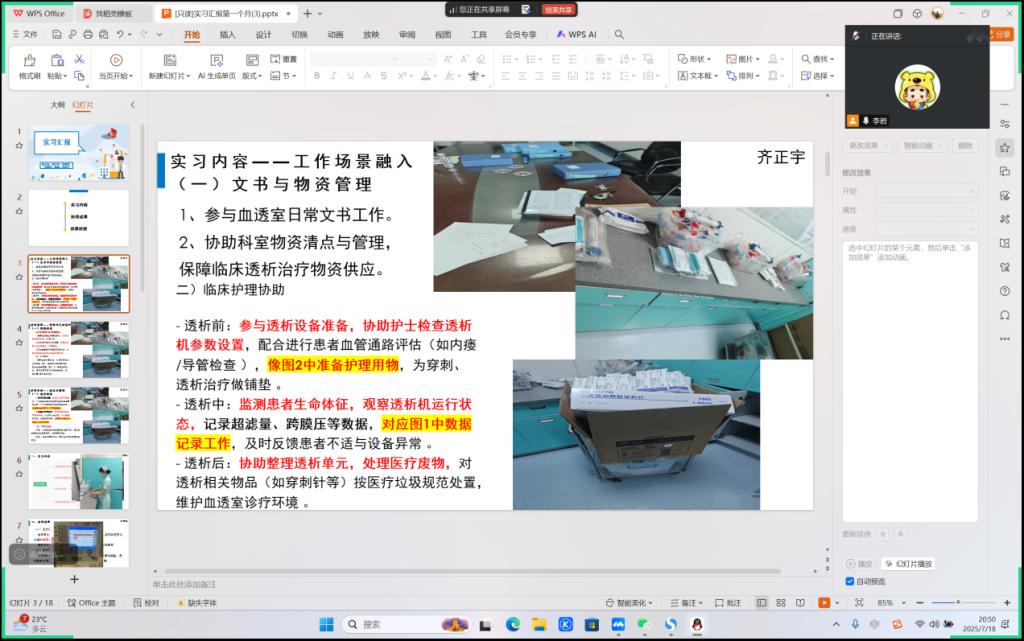
Task: Start slideshow with 当页开始 icon
Action: click(116, 61)
